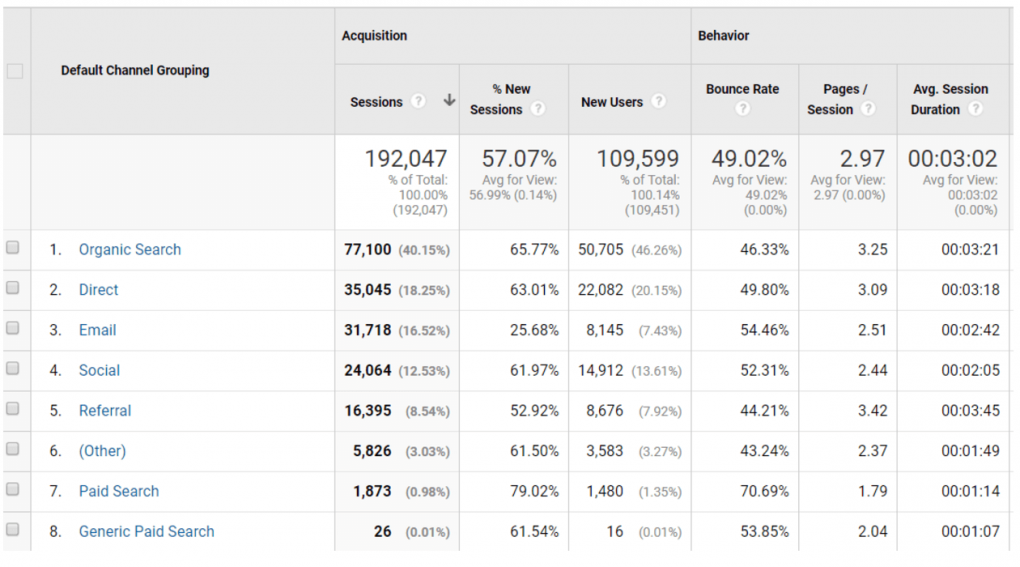Open the Referral channel link
This screenshot has height=567, width=1020.
105,411
